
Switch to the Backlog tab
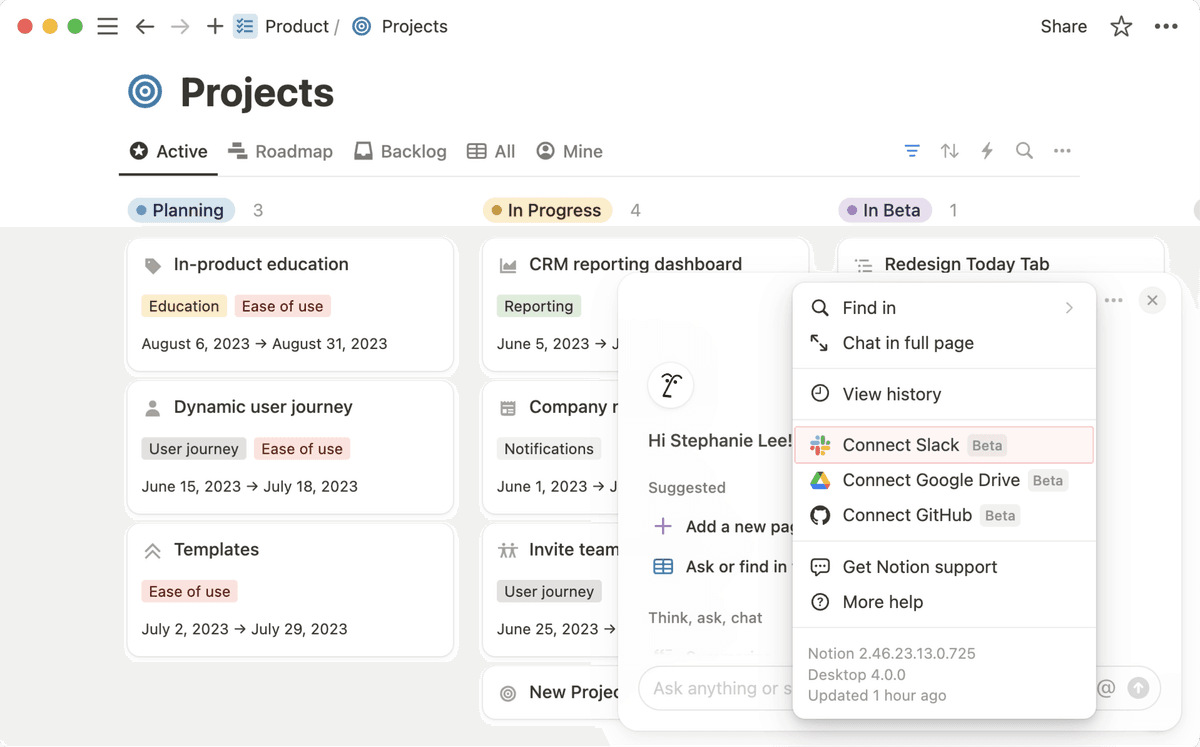coord(400,152)
